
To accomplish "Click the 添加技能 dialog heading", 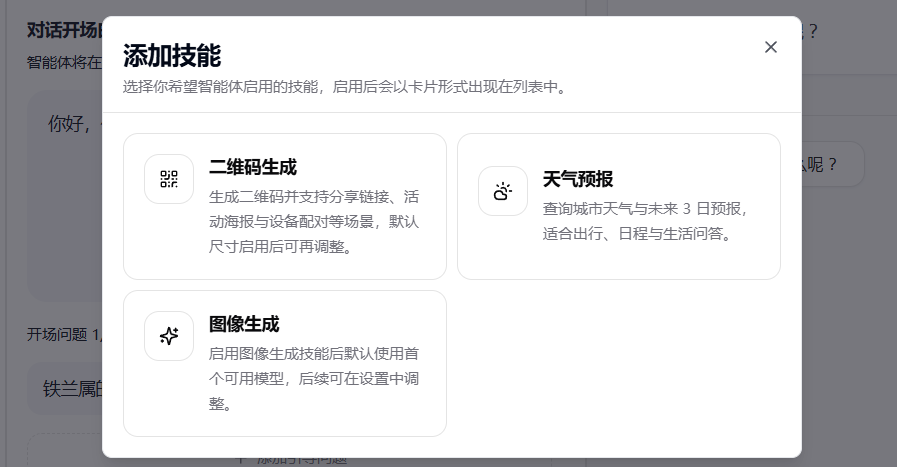I will click(172, 56).
